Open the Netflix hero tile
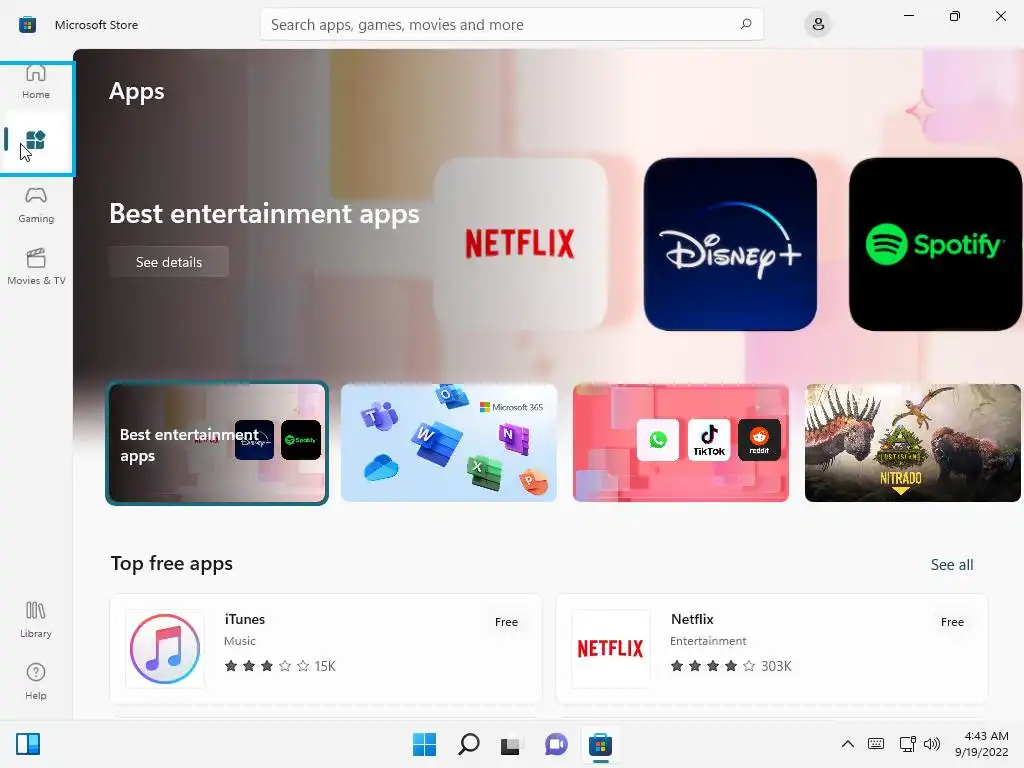 tap(520, 244)
